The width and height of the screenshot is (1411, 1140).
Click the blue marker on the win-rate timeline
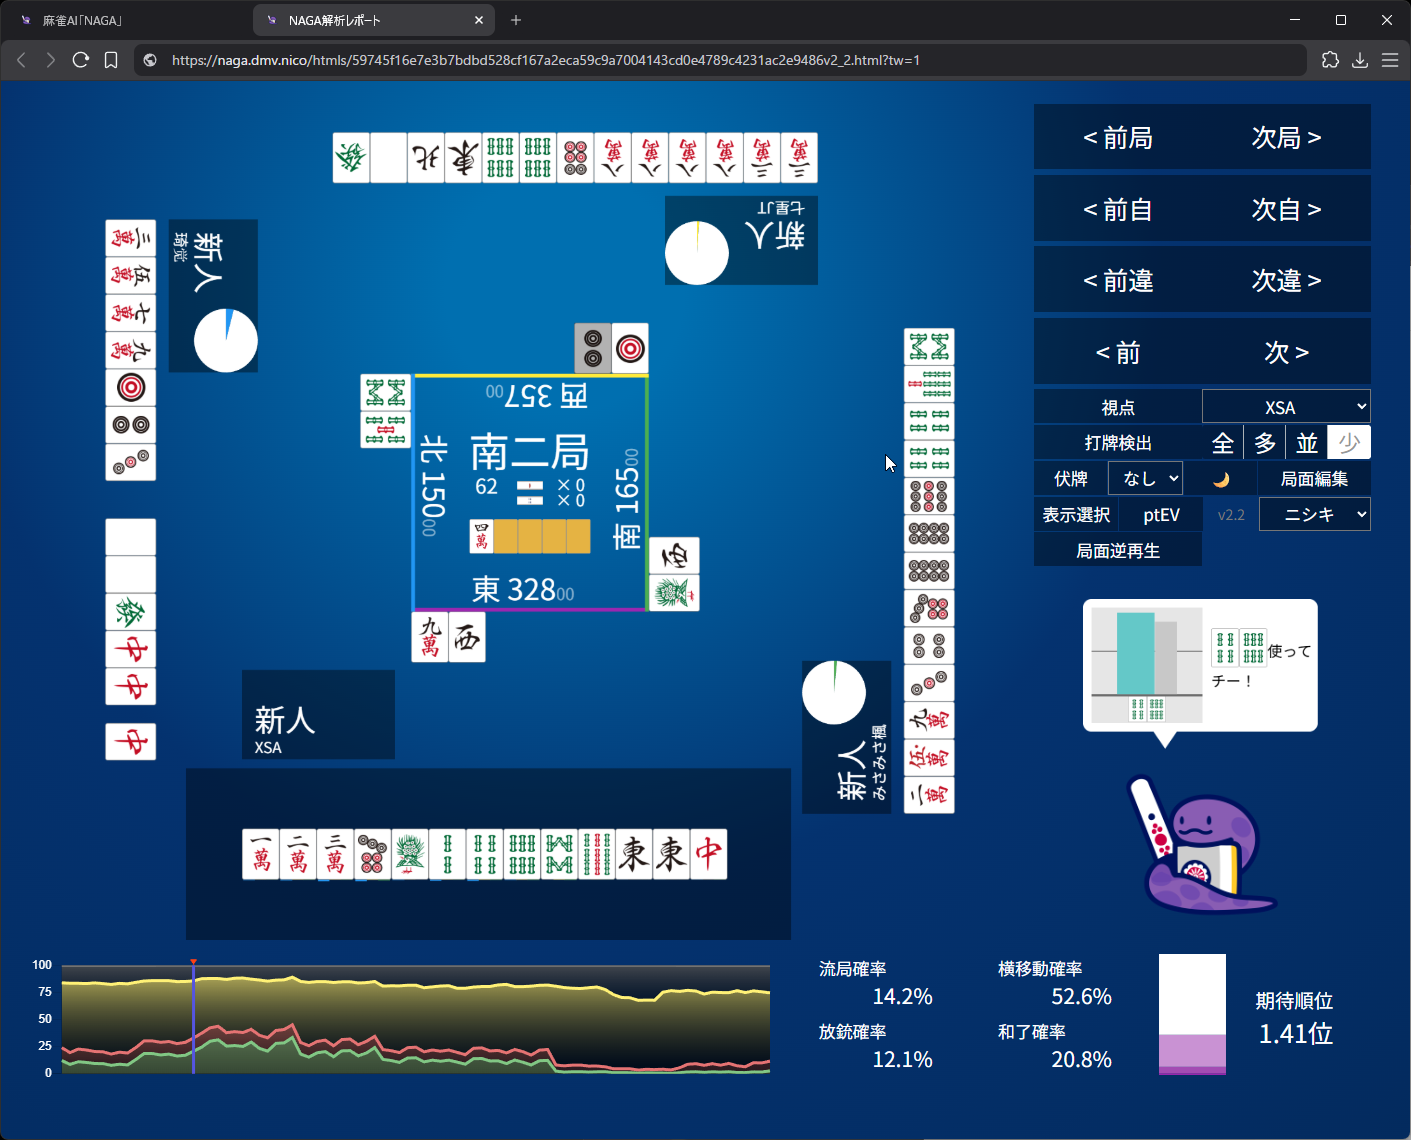[193, 1018]
